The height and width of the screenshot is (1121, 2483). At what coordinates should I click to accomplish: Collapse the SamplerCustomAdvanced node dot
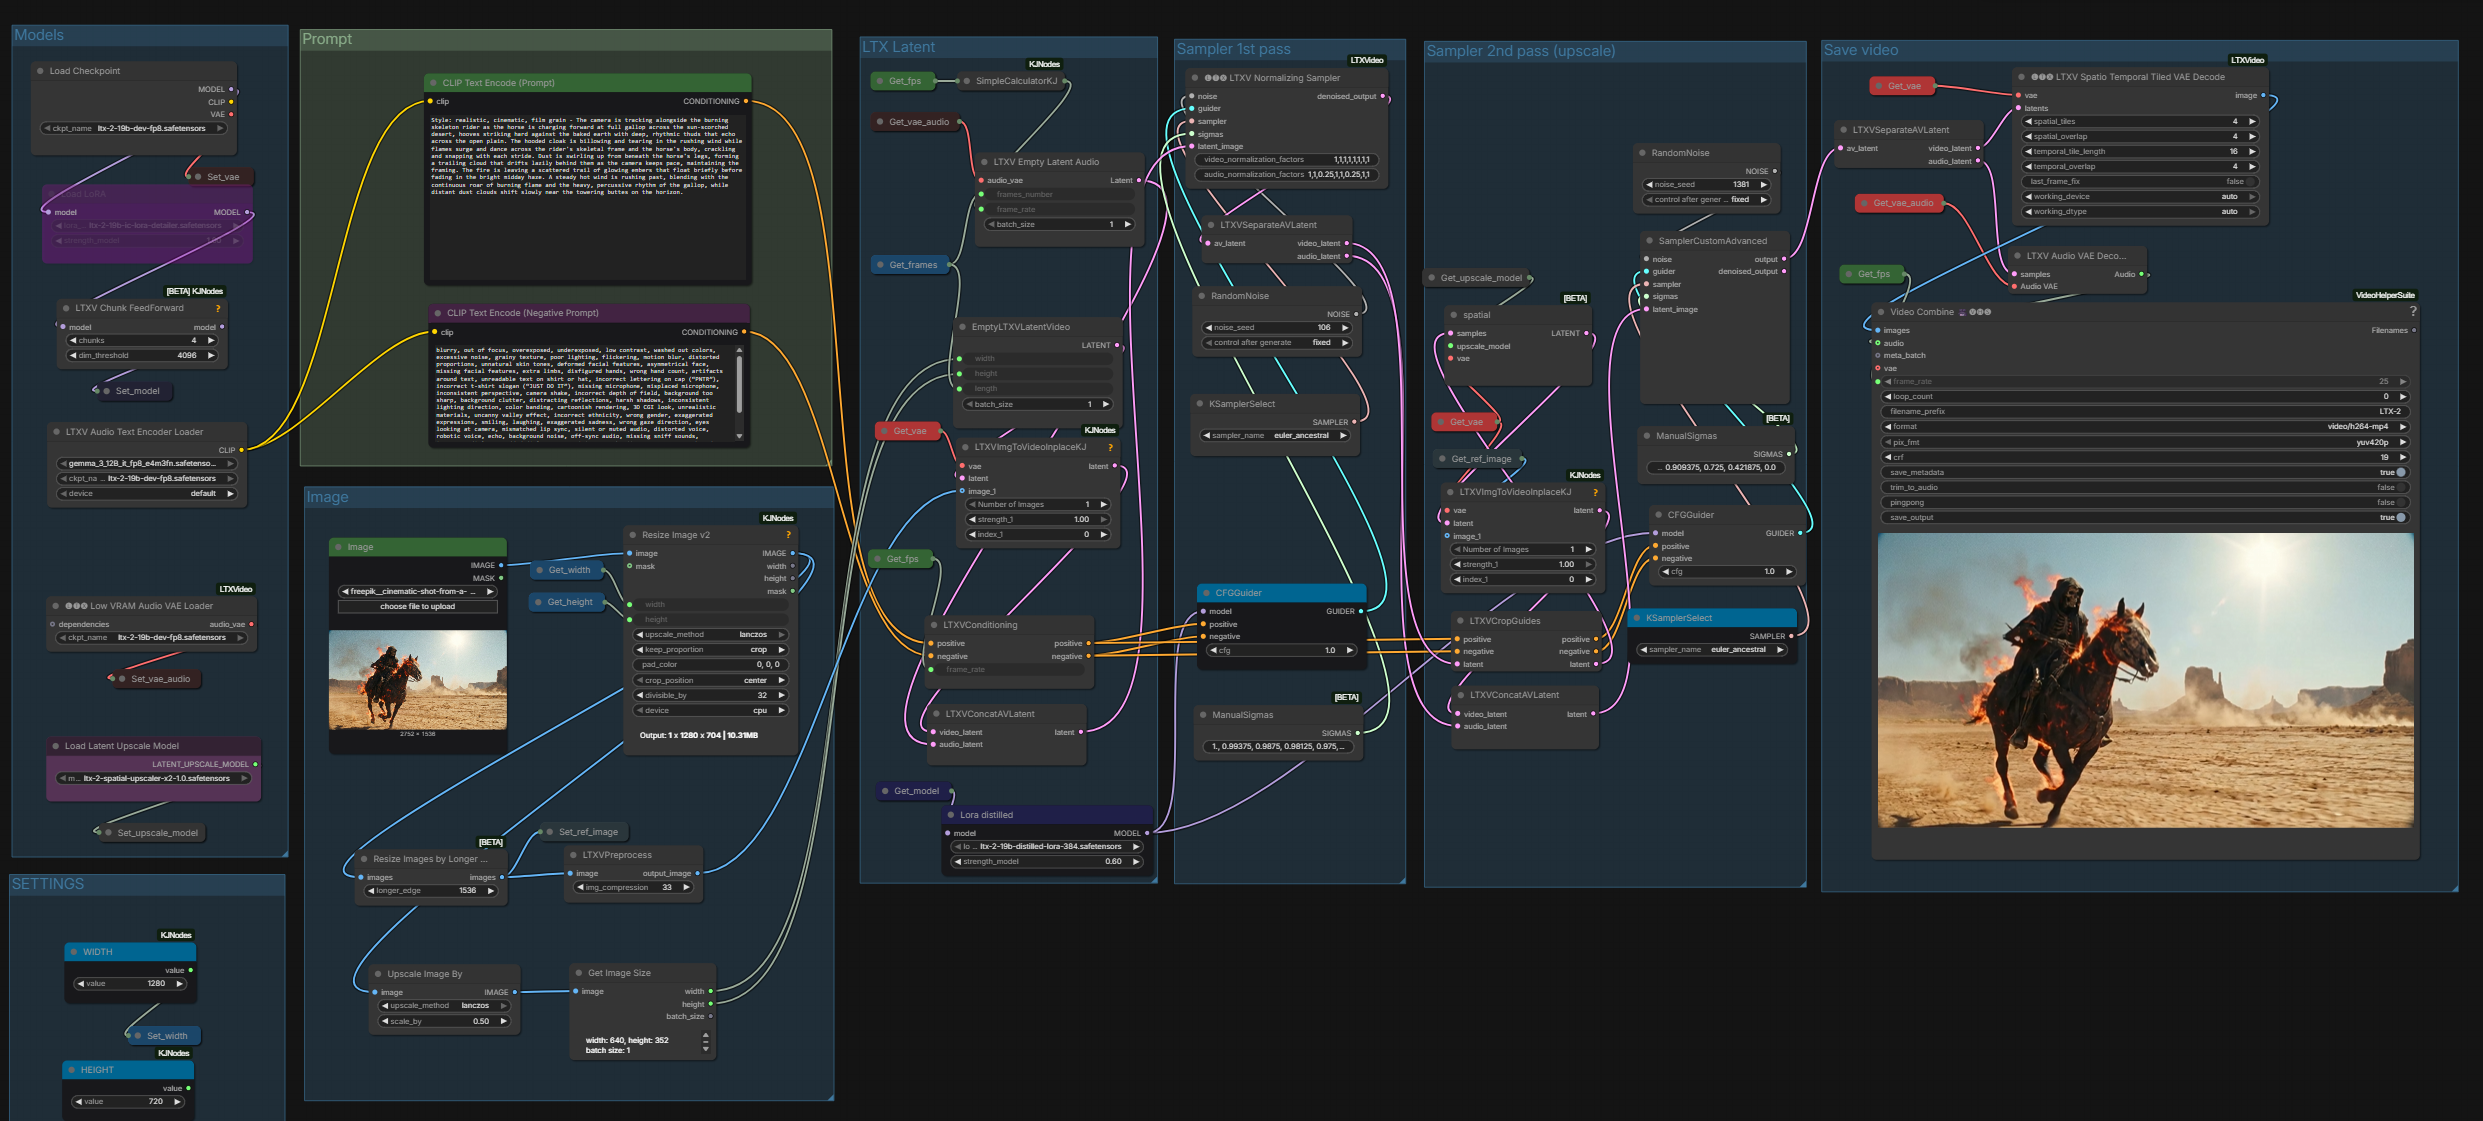pyautogui.click(x=1649, y=241)
